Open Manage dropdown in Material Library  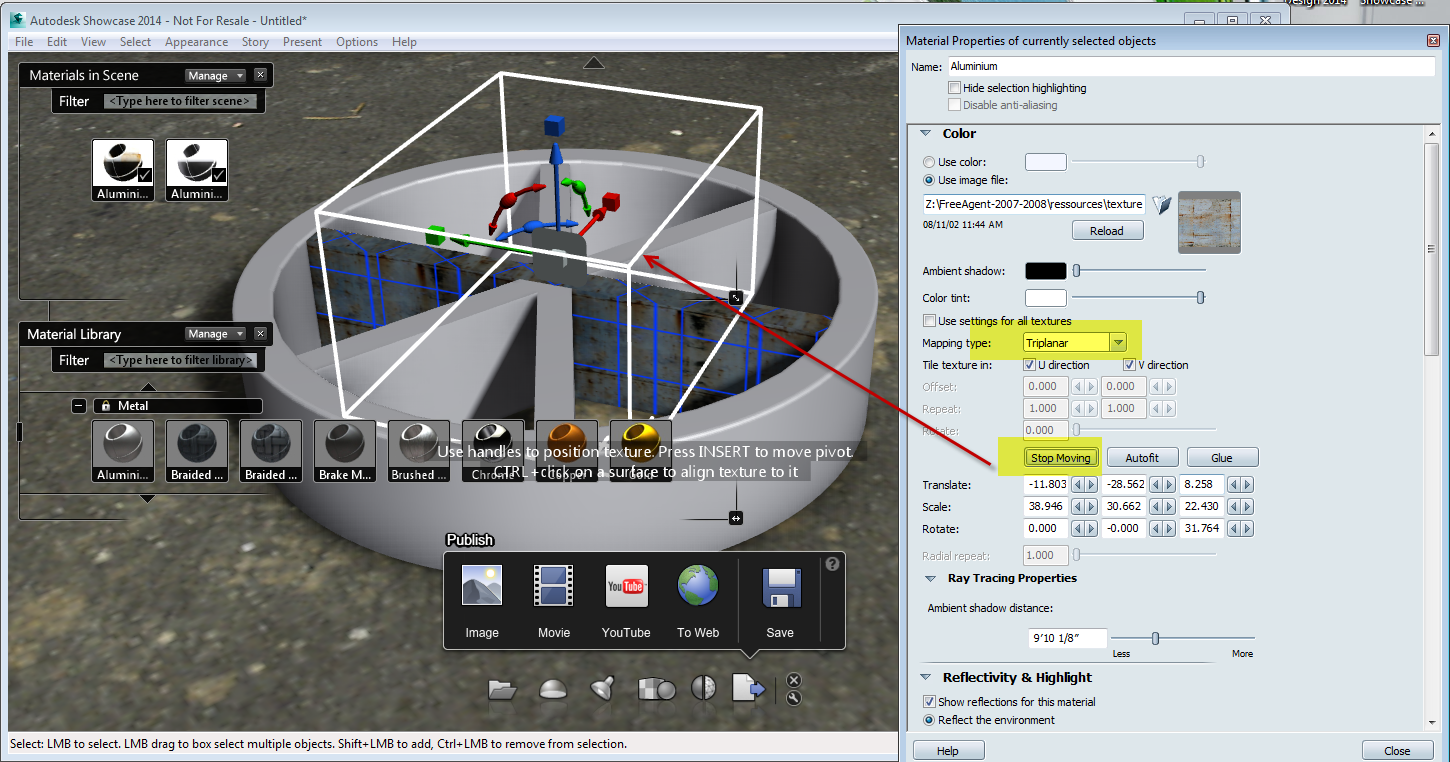click(x=215, y=334)
